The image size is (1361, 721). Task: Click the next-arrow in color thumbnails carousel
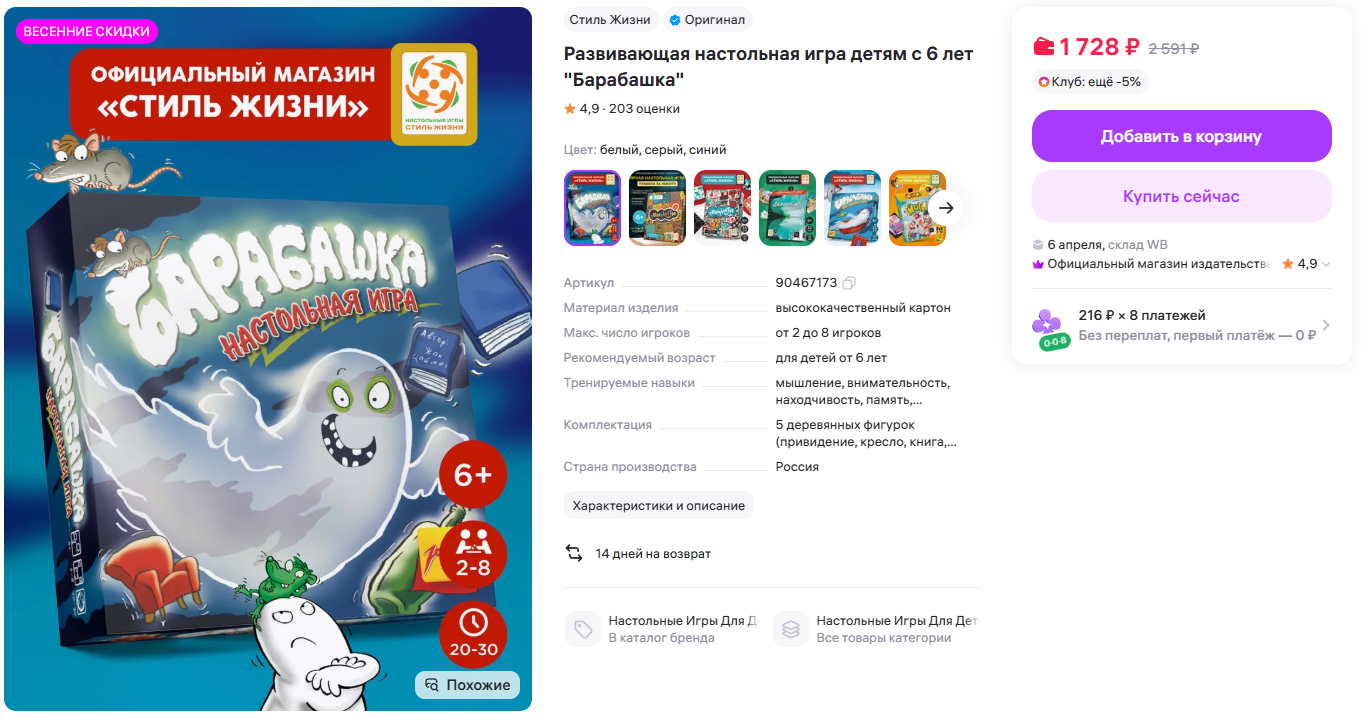(x=946, y=208)
